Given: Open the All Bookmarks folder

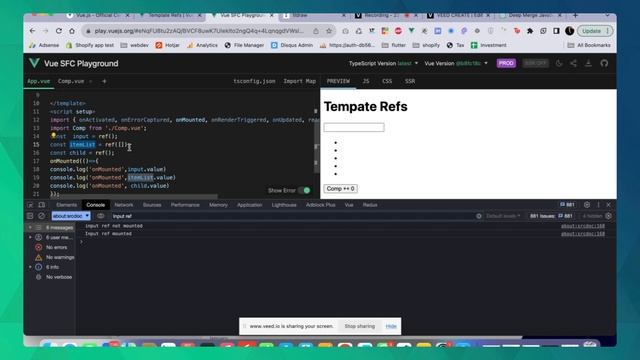Looking at the screenshot, I should tap(589, 45).
